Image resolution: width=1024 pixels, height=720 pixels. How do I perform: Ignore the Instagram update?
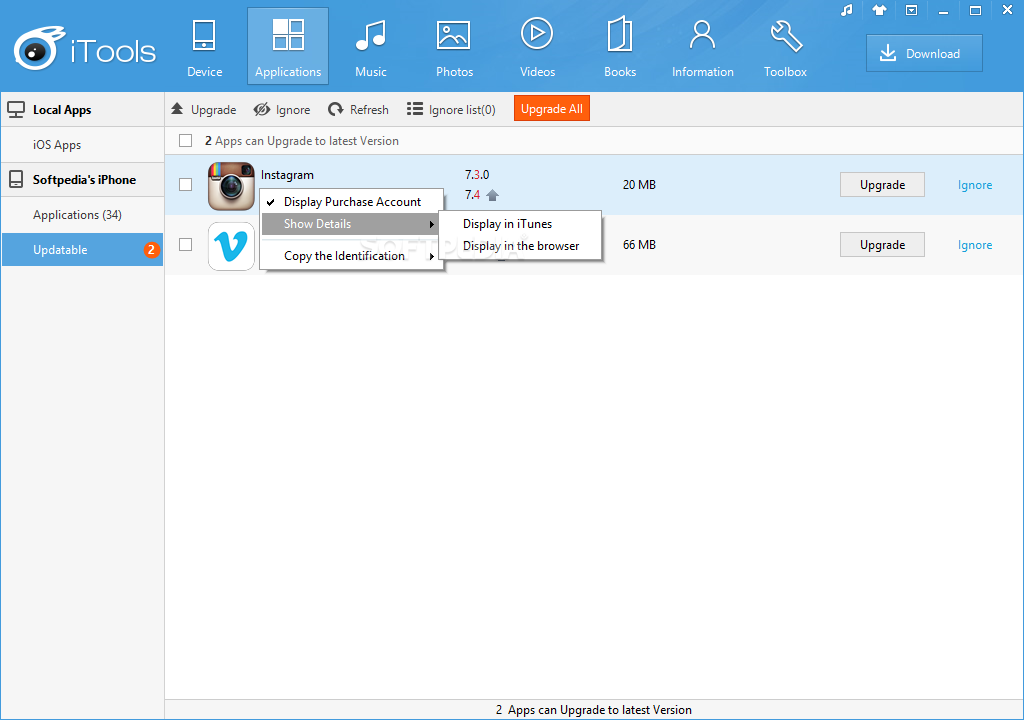pos(975,185)
